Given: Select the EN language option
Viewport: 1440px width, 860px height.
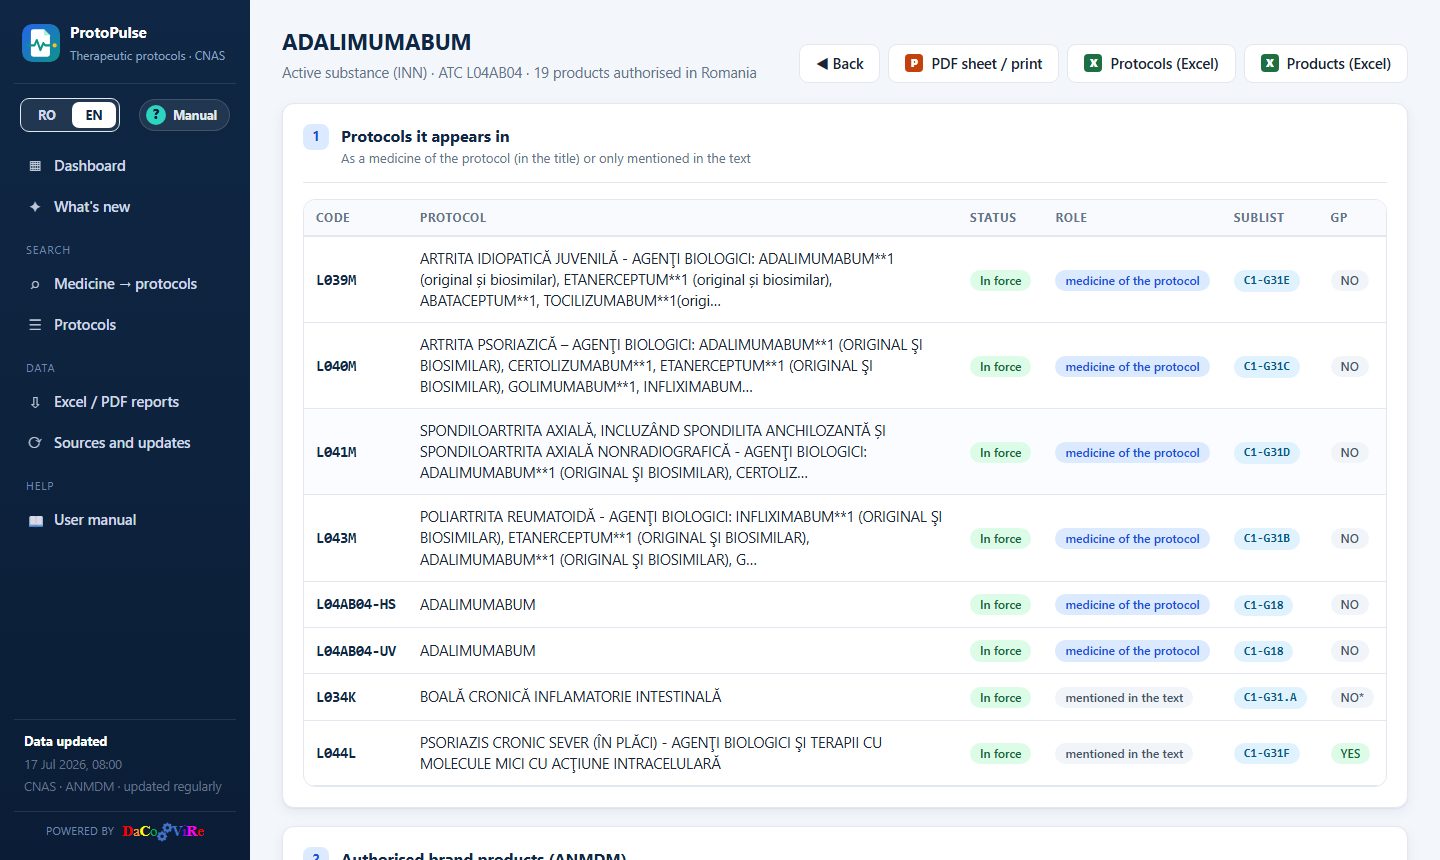Looking at the screenshot, I should click(94, 115).
